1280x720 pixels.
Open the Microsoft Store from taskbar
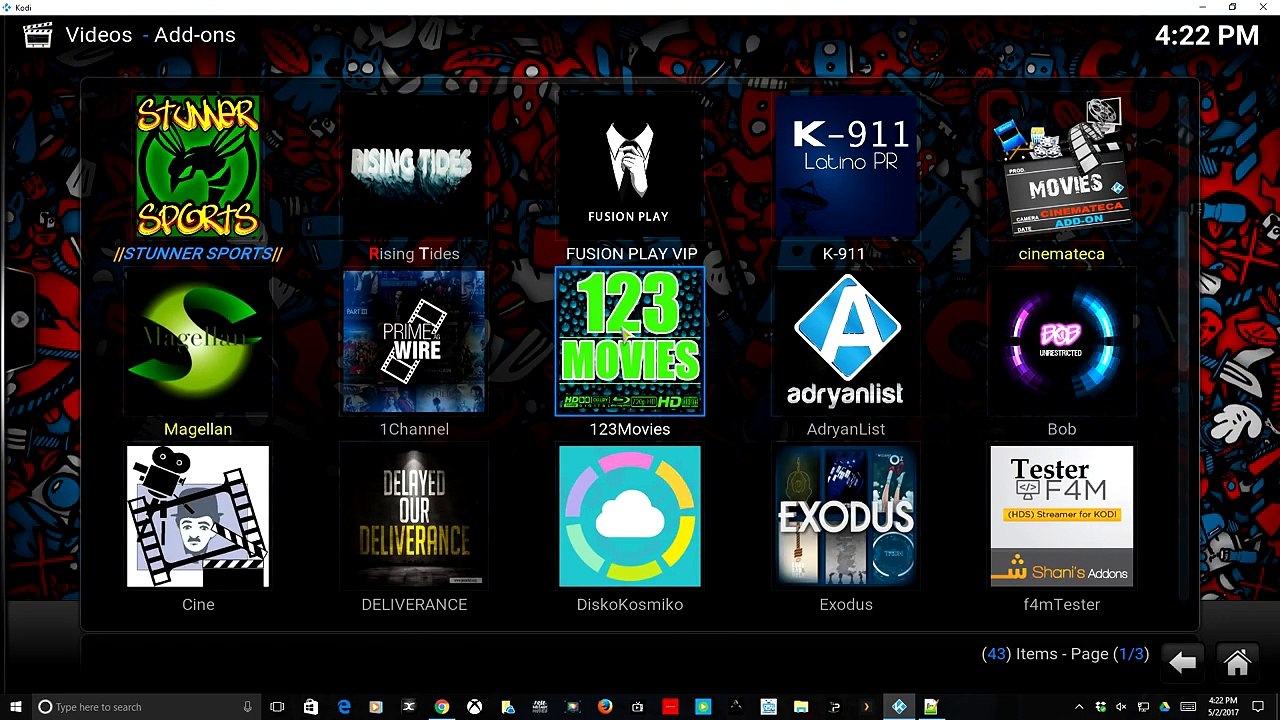(x=310, y=707)
